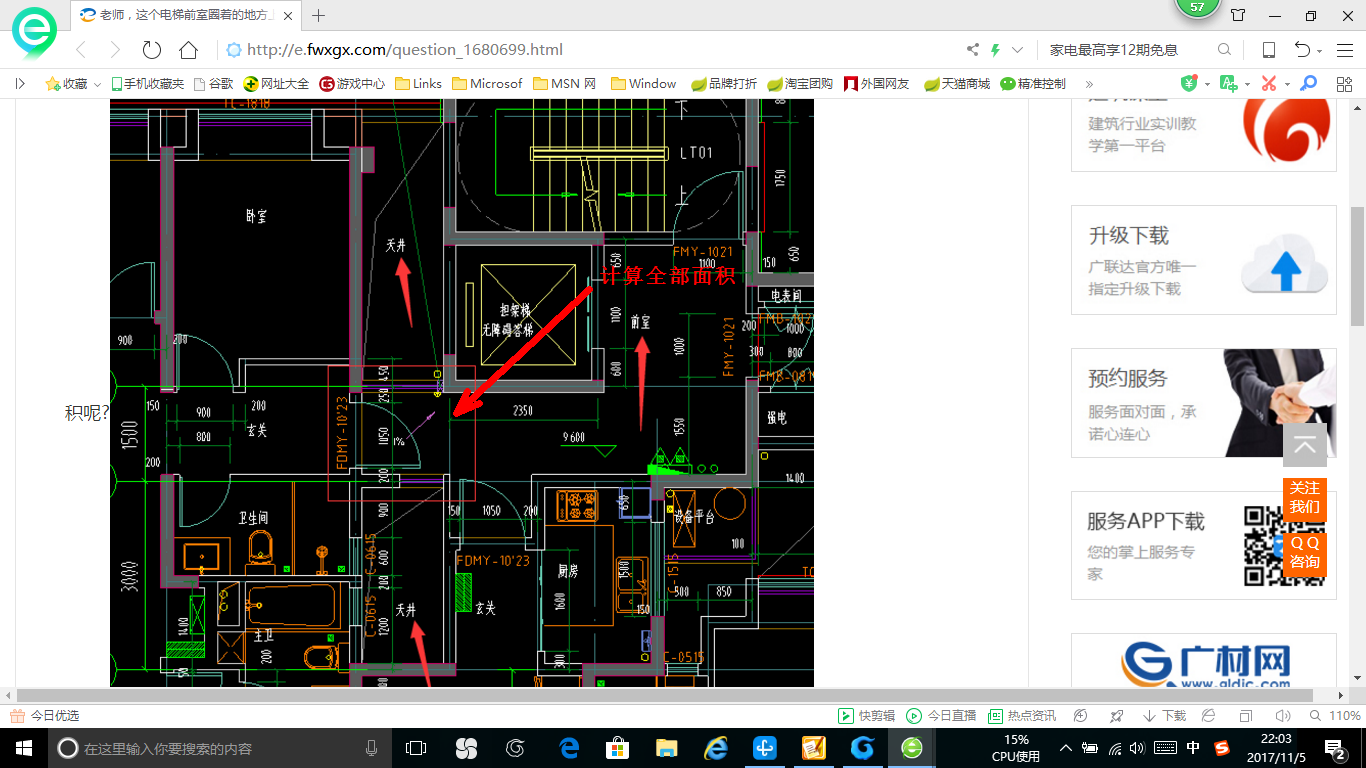This screenshot has height=768, width=1366.
Task: Click the undo closed tab icon
Action: 1302,50
